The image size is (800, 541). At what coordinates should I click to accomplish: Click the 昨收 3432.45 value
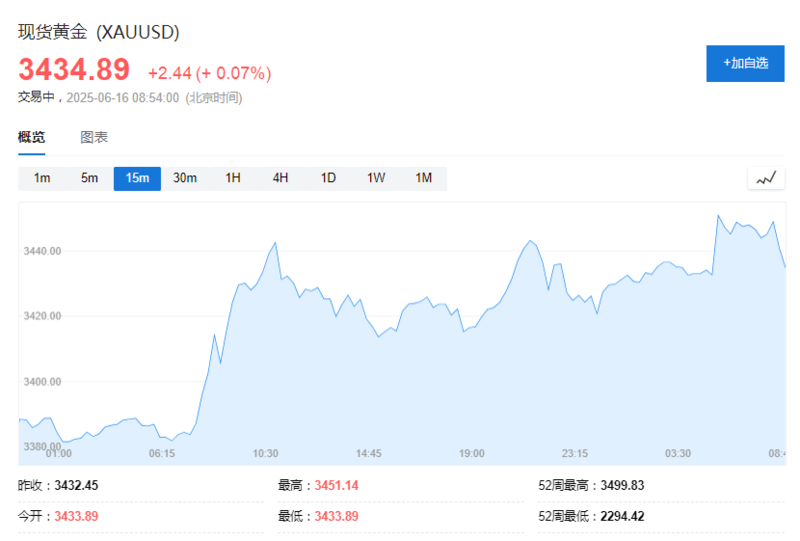[x=76, y=485]
